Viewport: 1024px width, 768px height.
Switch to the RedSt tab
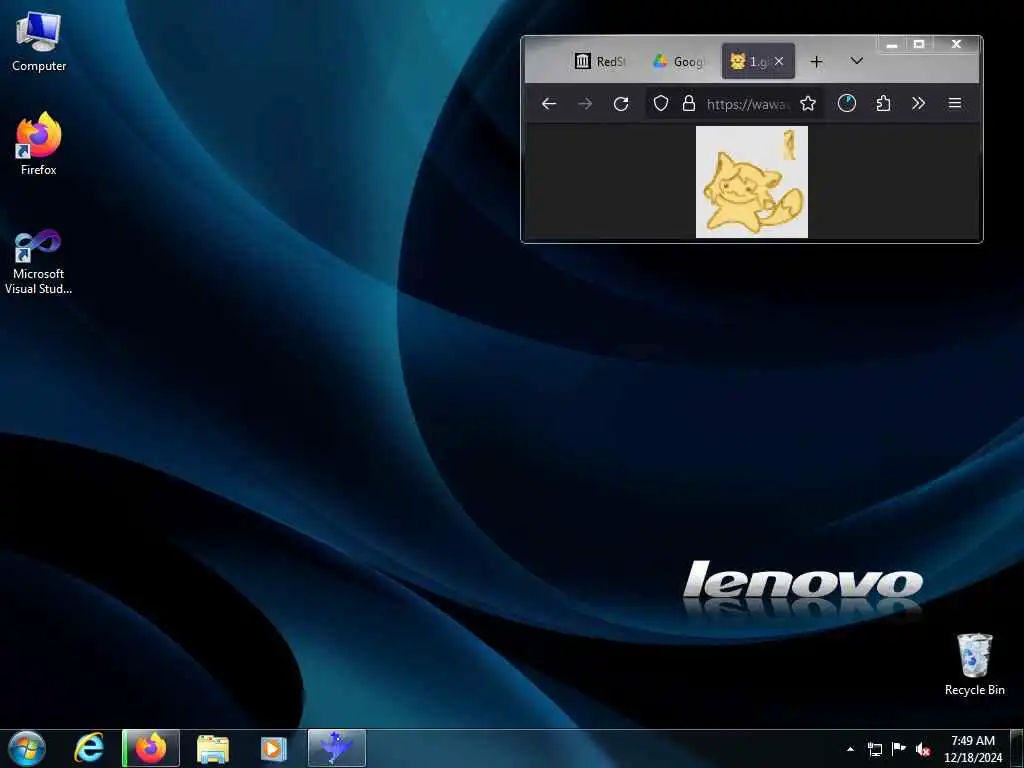[601, 61]
